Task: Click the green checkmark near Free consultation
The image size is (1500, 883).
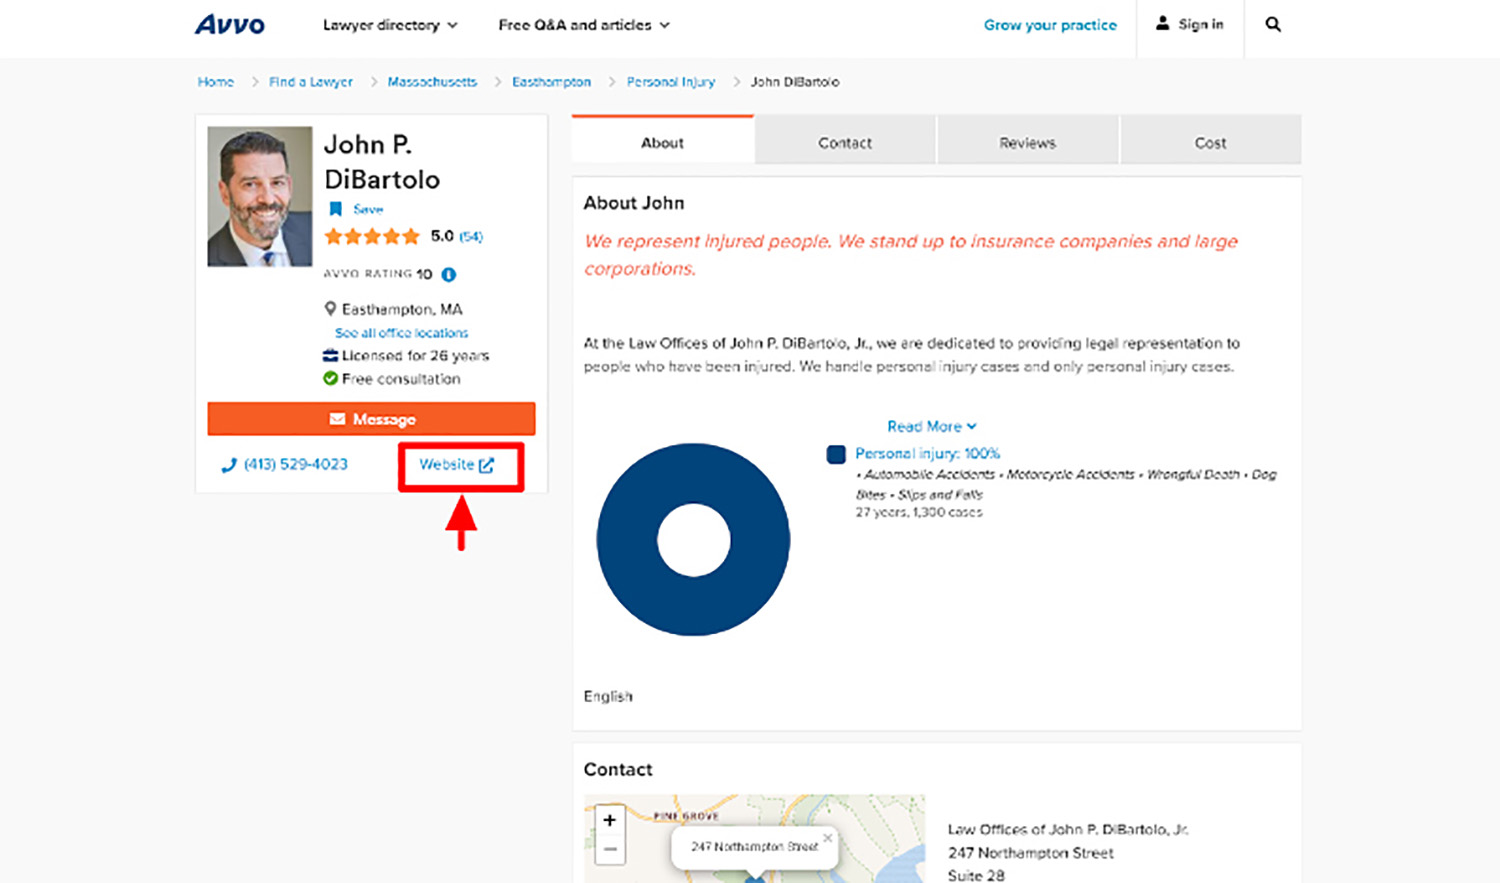Action: (x=330, y=379)
